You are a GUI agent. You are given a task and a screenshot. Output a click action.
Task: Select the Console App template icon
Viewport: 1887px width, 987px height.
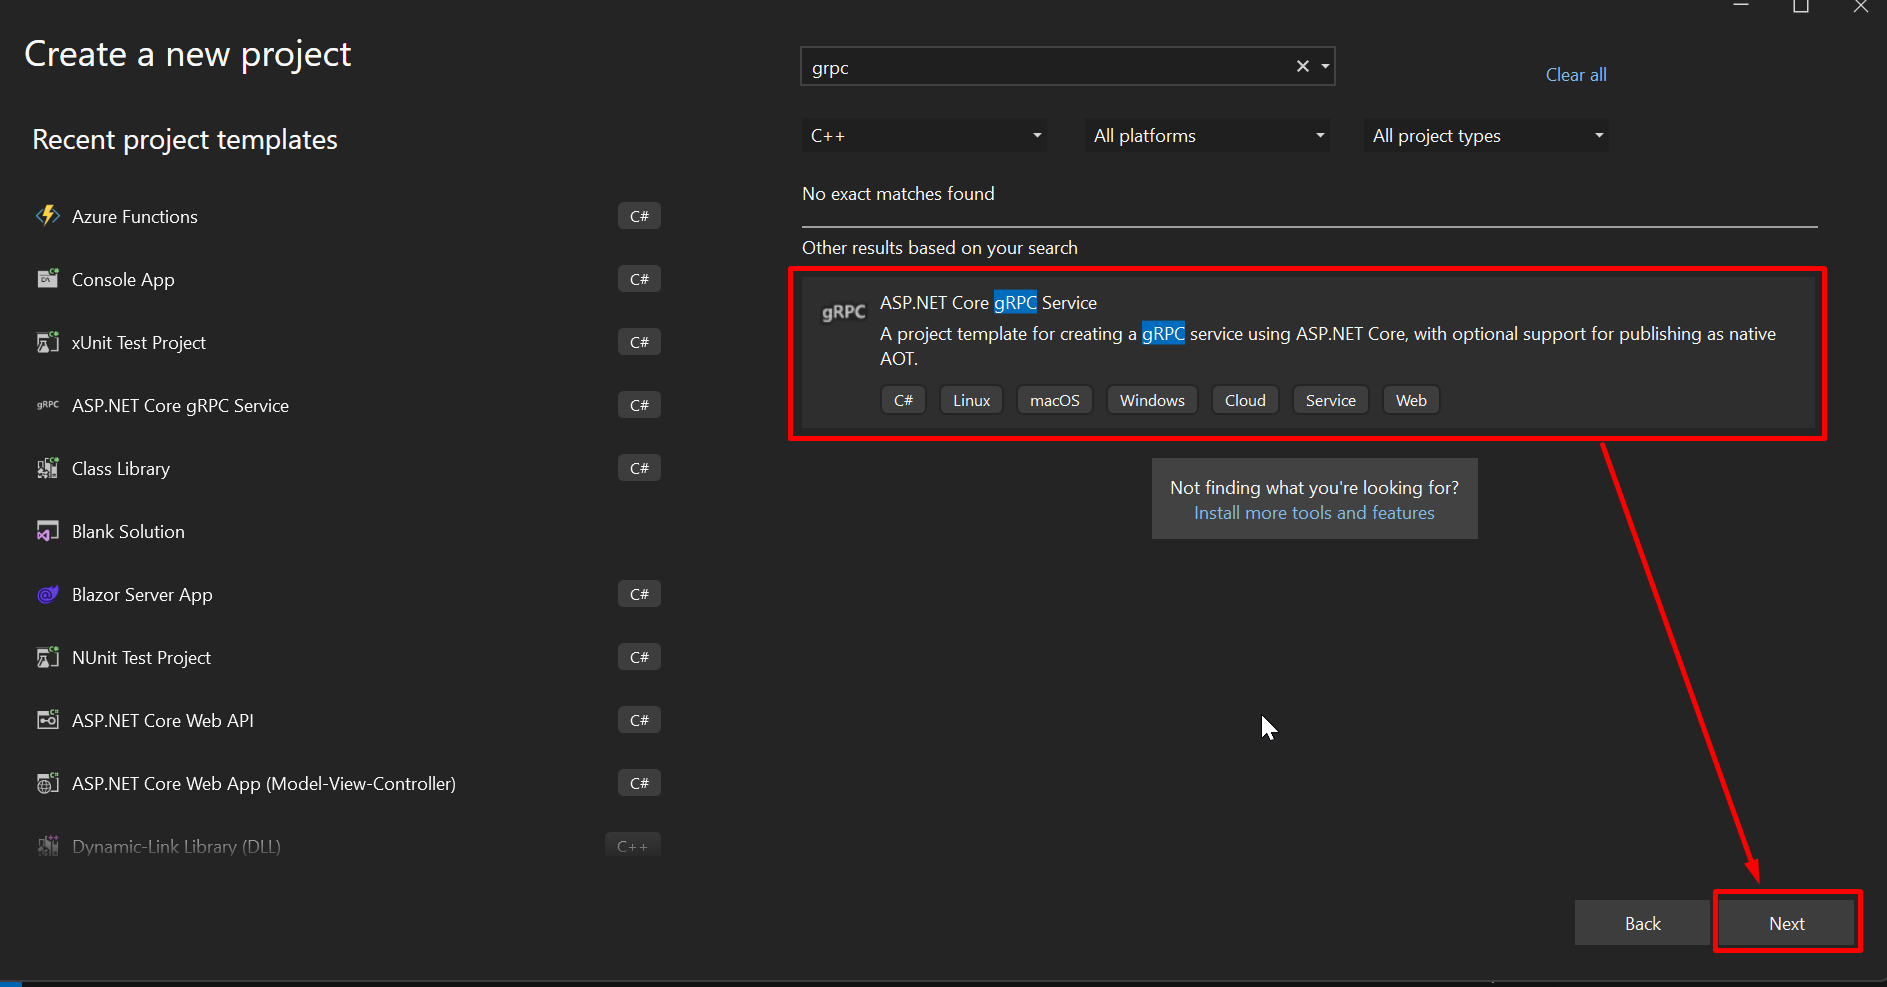47,279
